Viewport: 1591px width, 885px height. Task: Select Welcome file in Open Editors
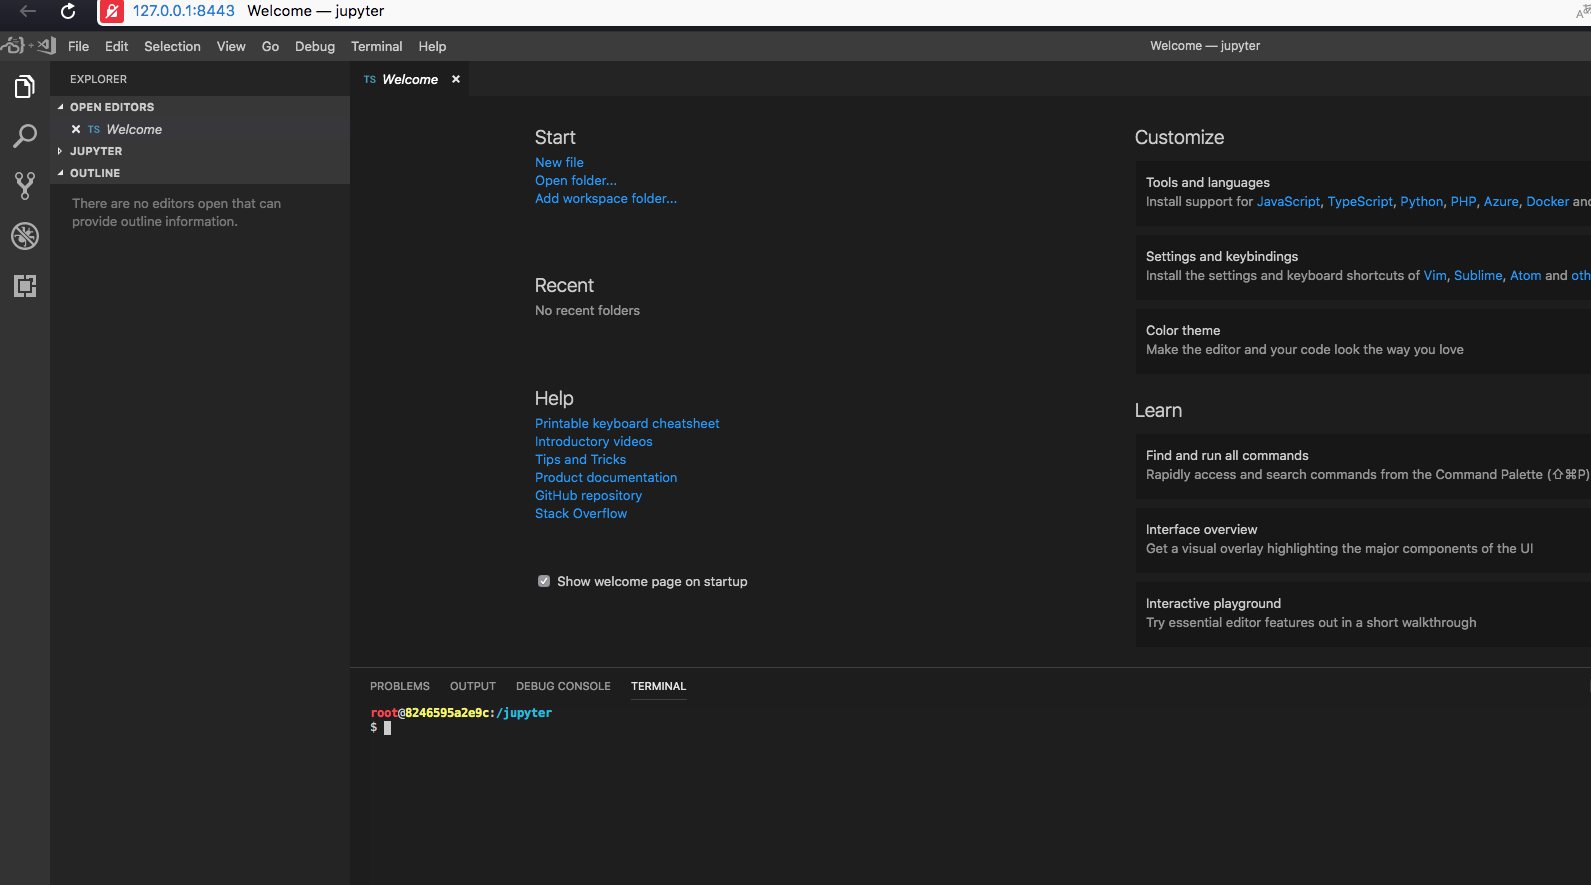[x=200, y=129]
